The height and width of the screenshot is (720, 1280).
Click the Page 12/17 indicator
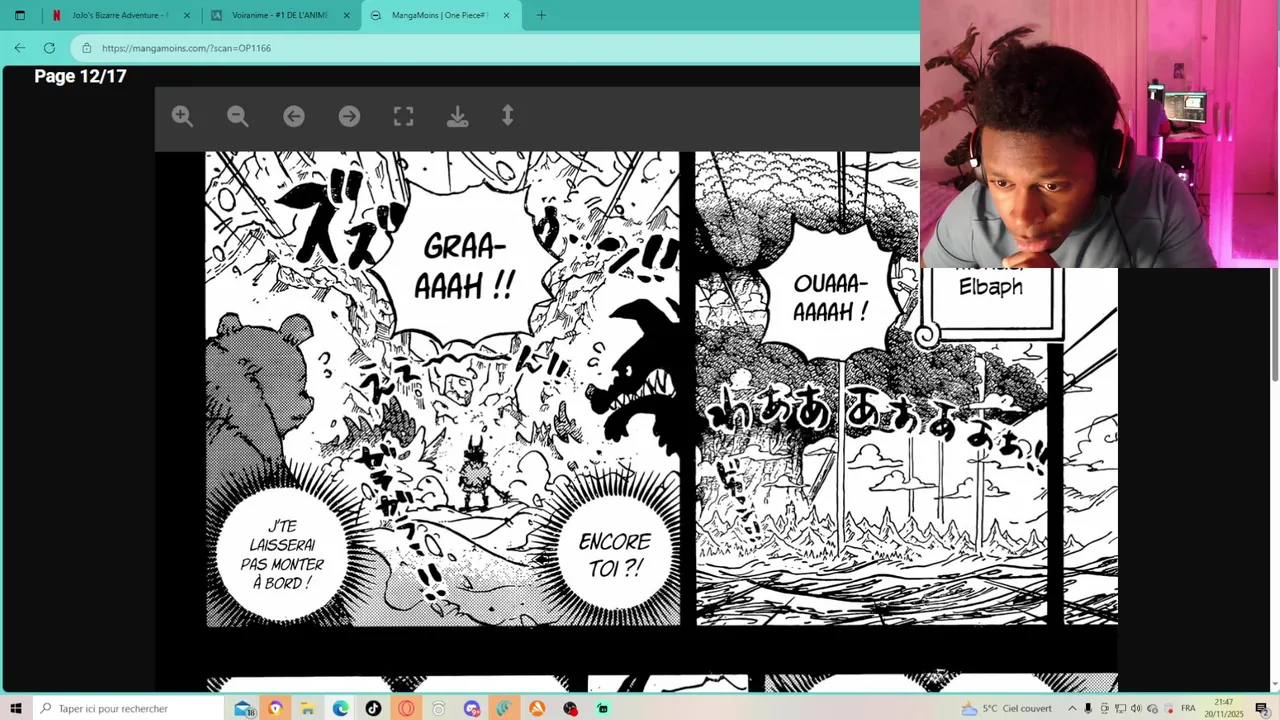click(80, 76)
